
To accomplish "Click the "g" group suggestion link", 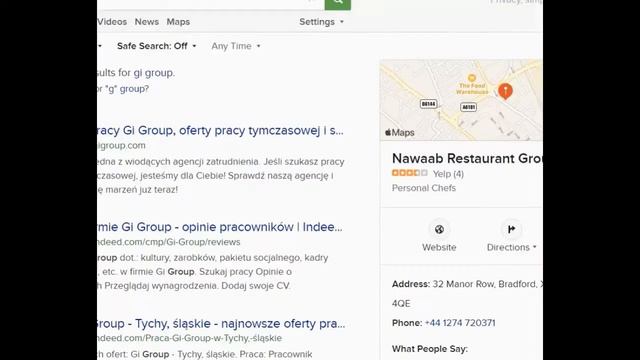I will coord(127,89).
